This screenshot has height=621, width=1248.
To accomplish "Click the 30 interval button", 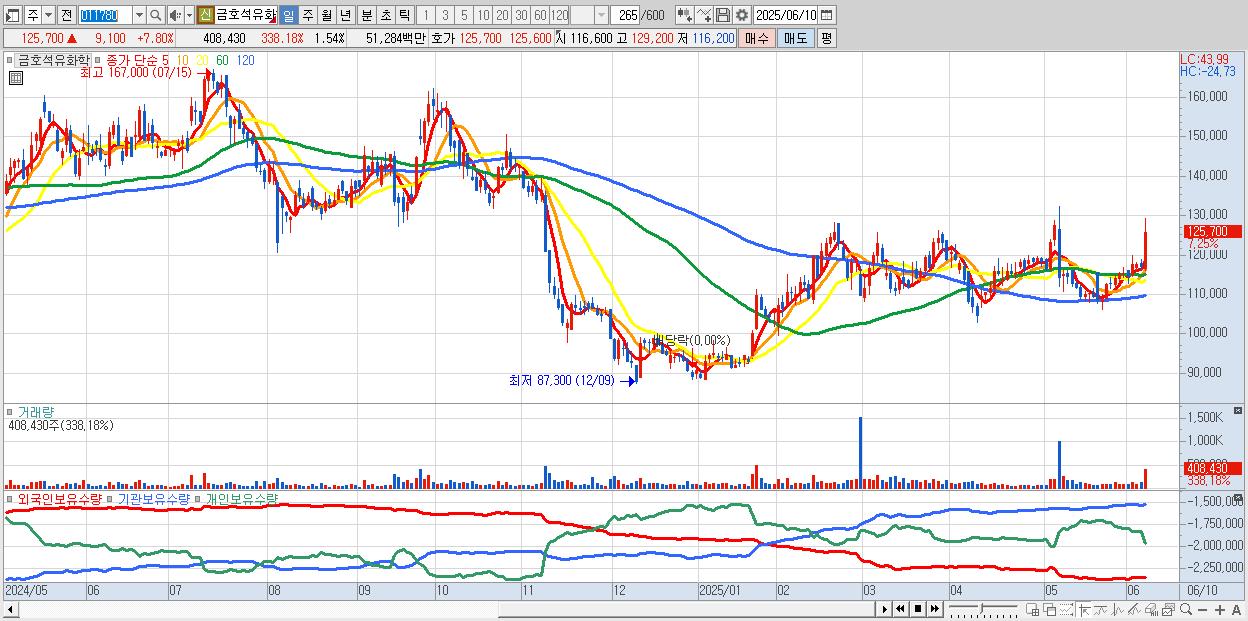I will tap(520, 15).
